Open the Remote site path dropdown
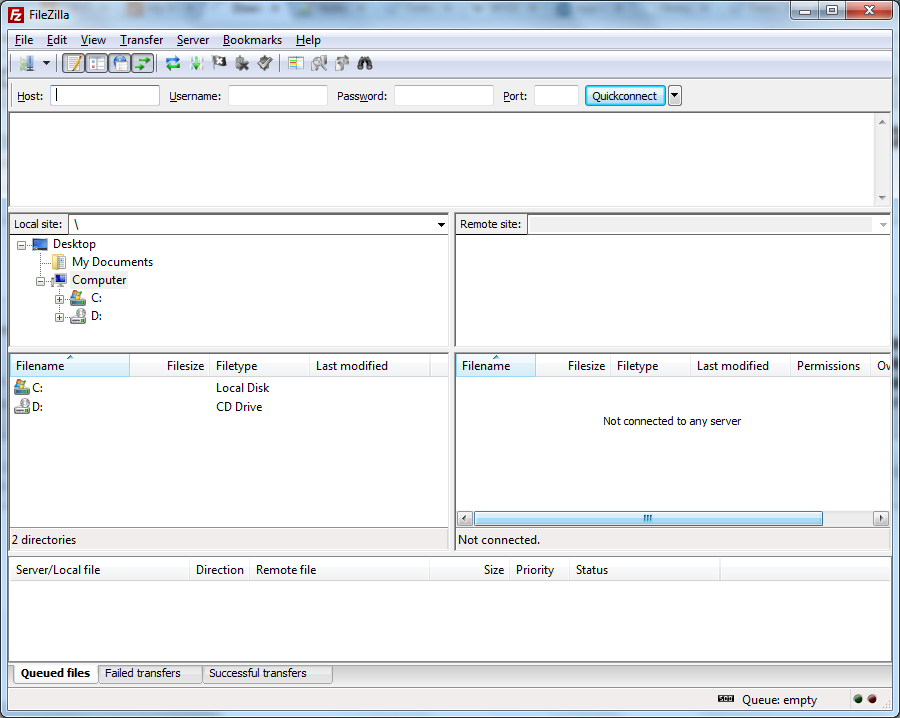Screen dimensions: 900x718 coord(883,224)
